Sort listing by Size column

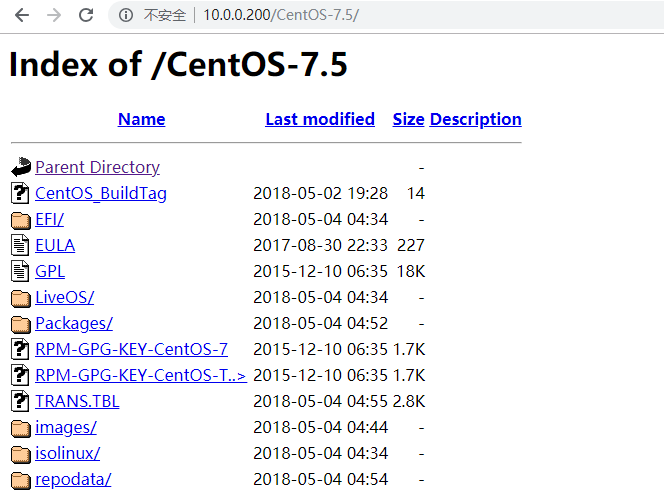[408, 119]
